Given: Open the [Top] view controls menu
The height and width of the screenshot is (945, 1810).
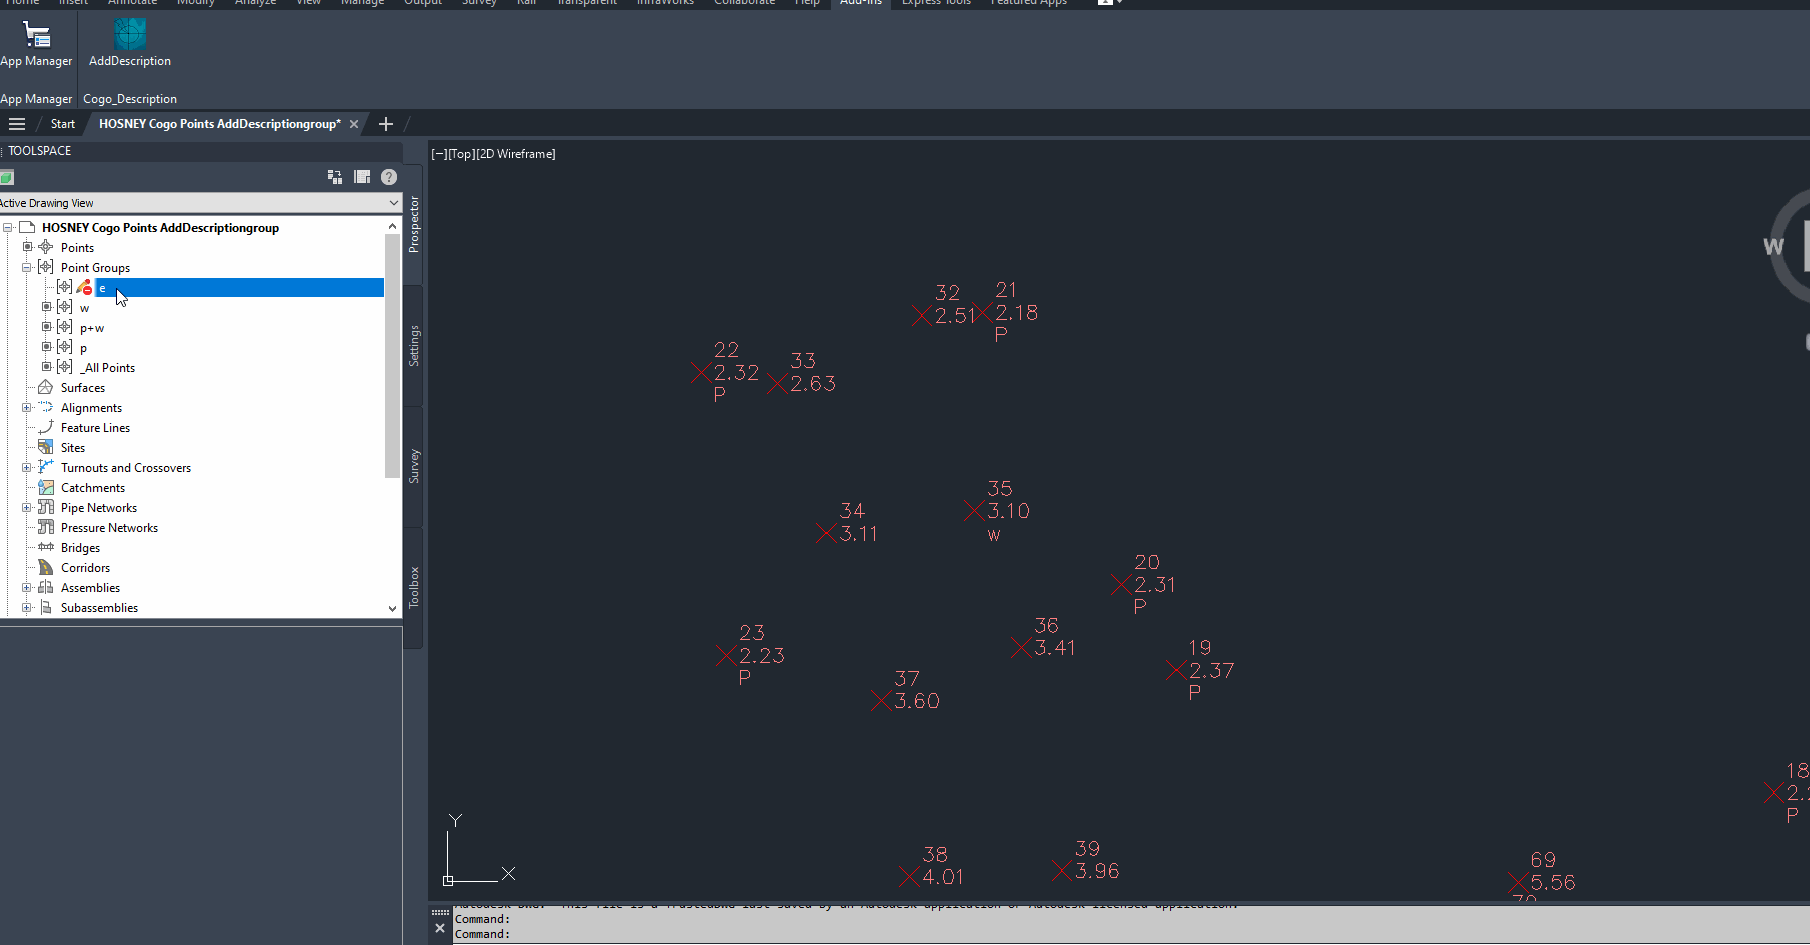Looking at the screenshot, I should (461, 154).
